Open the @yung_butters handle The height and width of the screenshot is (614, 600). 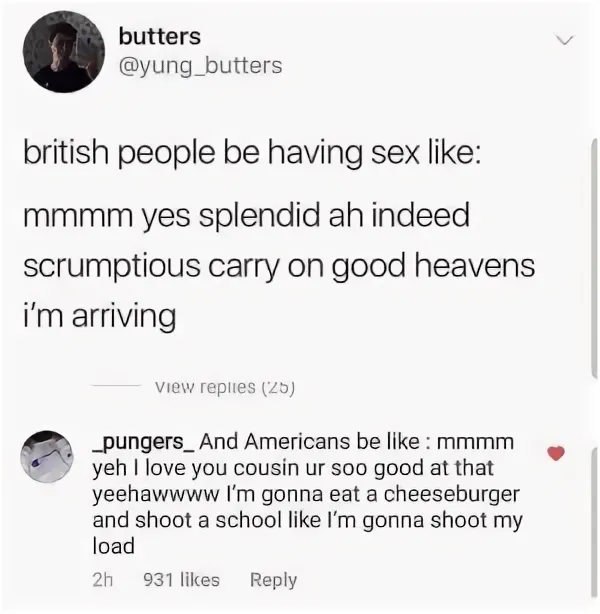tap(200, 66)
